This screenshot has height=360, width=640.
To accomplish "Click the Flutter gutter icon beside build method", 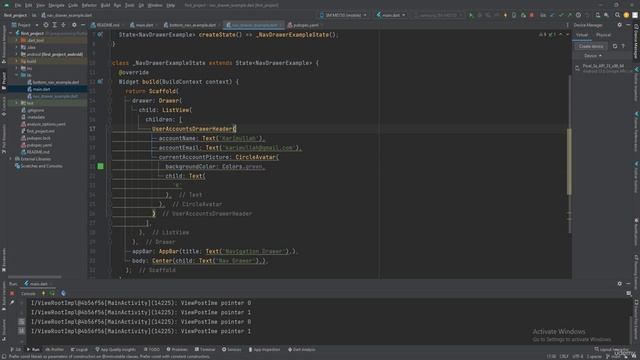I will click(x=100, y=82).
